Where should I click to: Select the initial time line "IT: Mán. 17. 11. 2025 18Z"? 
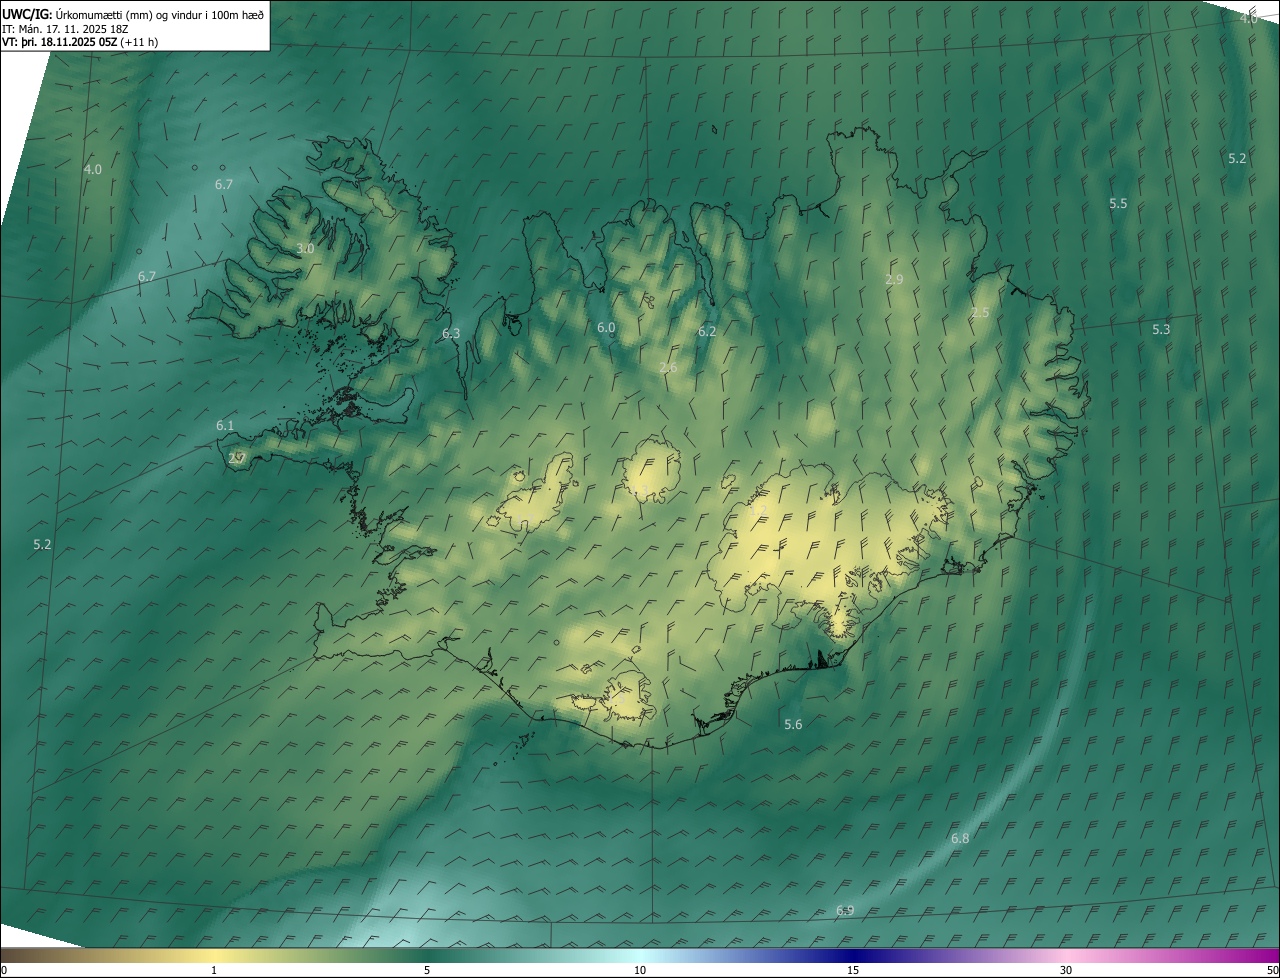pyautogui.click(x=64, y=28)
